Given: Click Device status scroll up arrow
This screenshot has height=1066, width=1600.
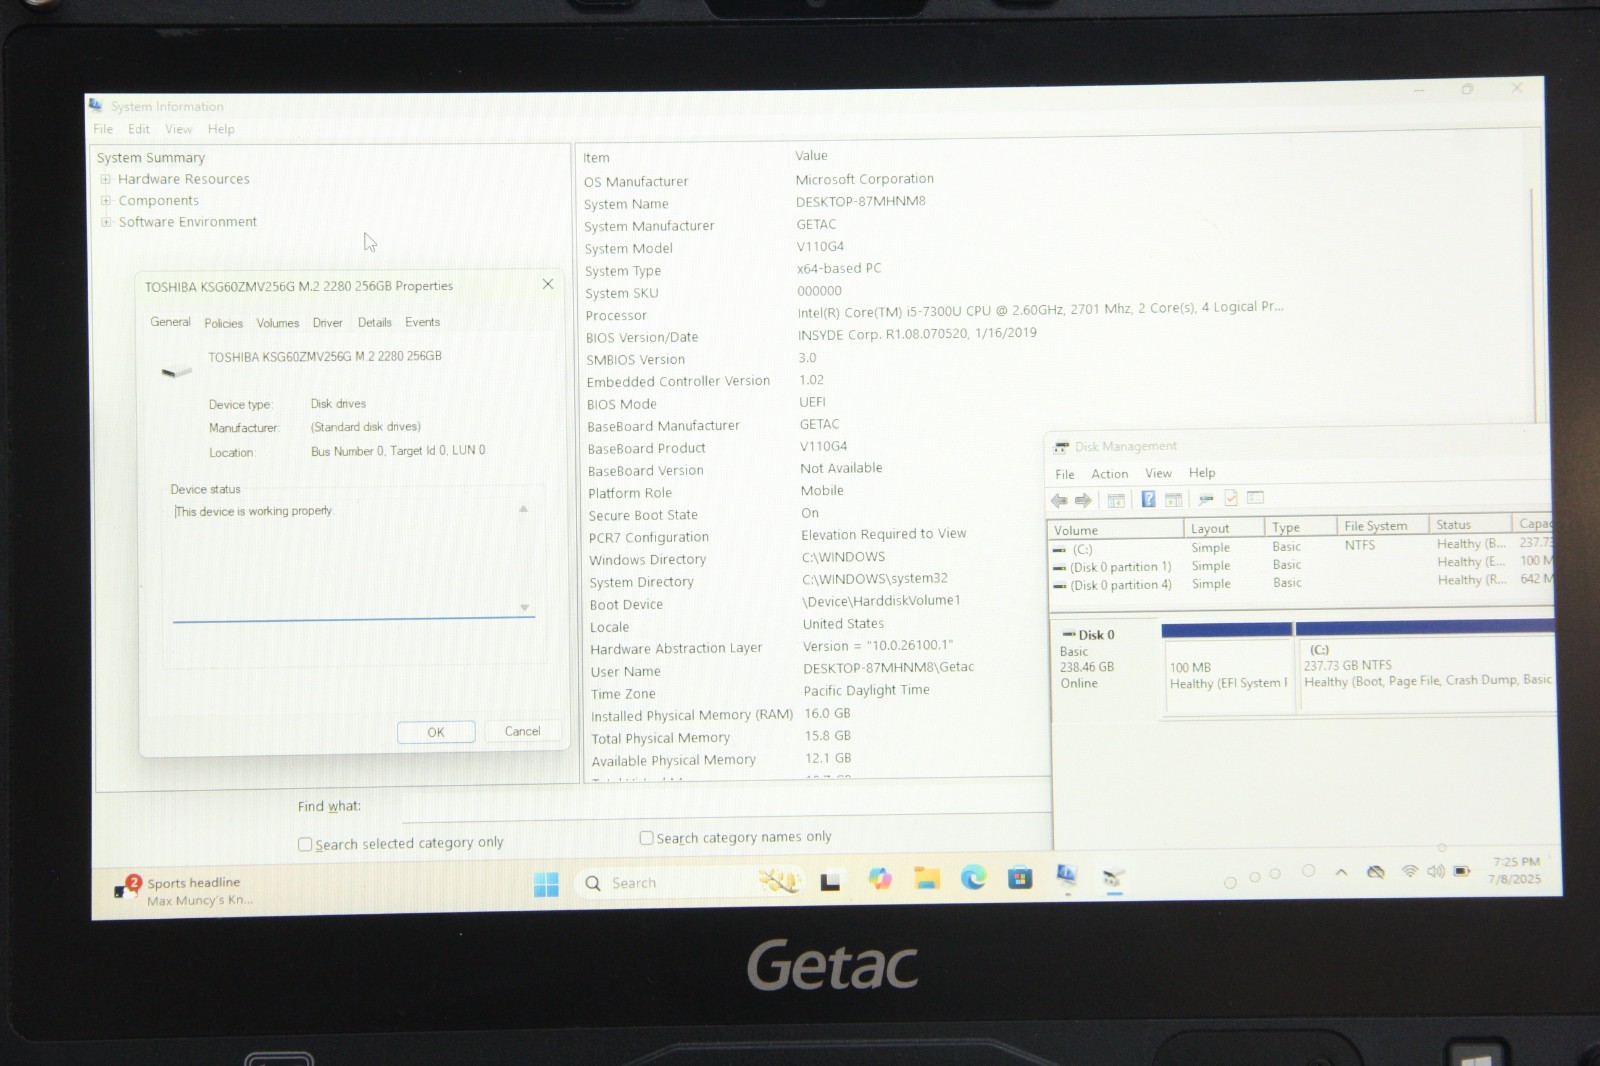Looking at the screenshot, I should pos(523,510).
